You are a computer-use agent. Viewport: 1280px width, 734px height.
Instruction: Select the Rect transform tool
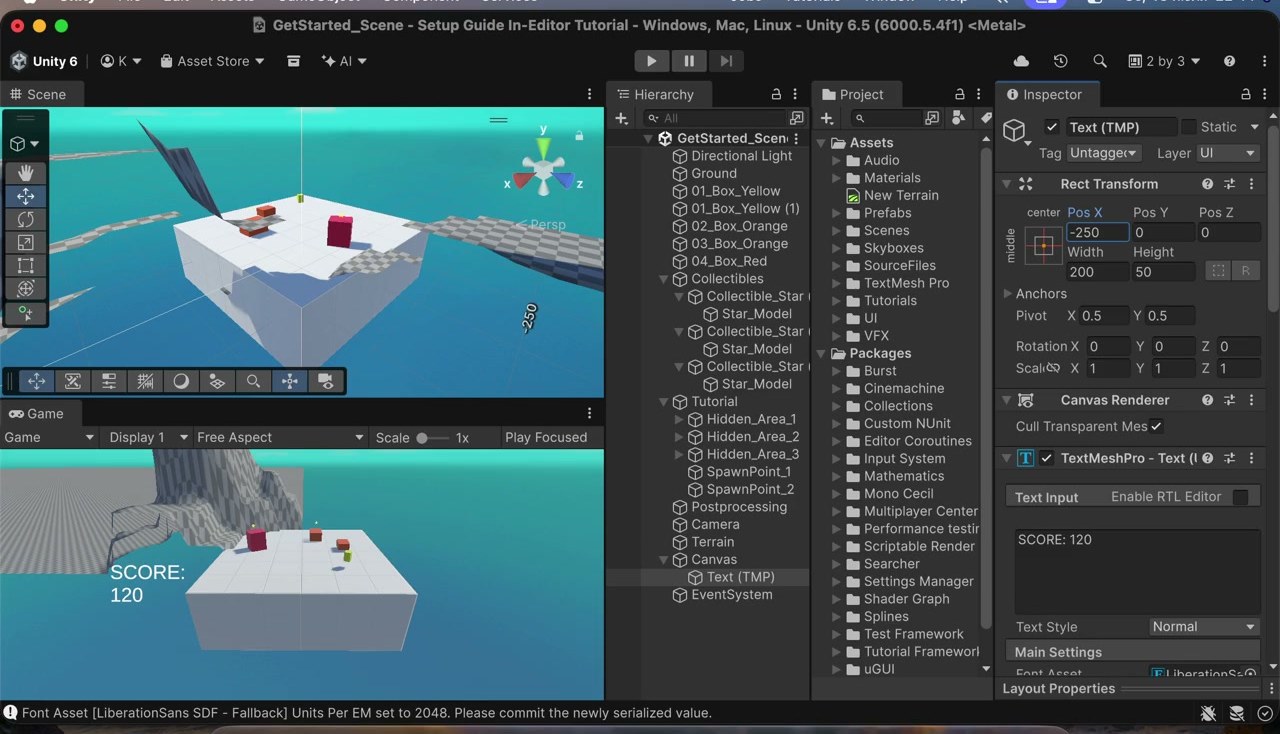pyautogui.click(x=26, y=265)
